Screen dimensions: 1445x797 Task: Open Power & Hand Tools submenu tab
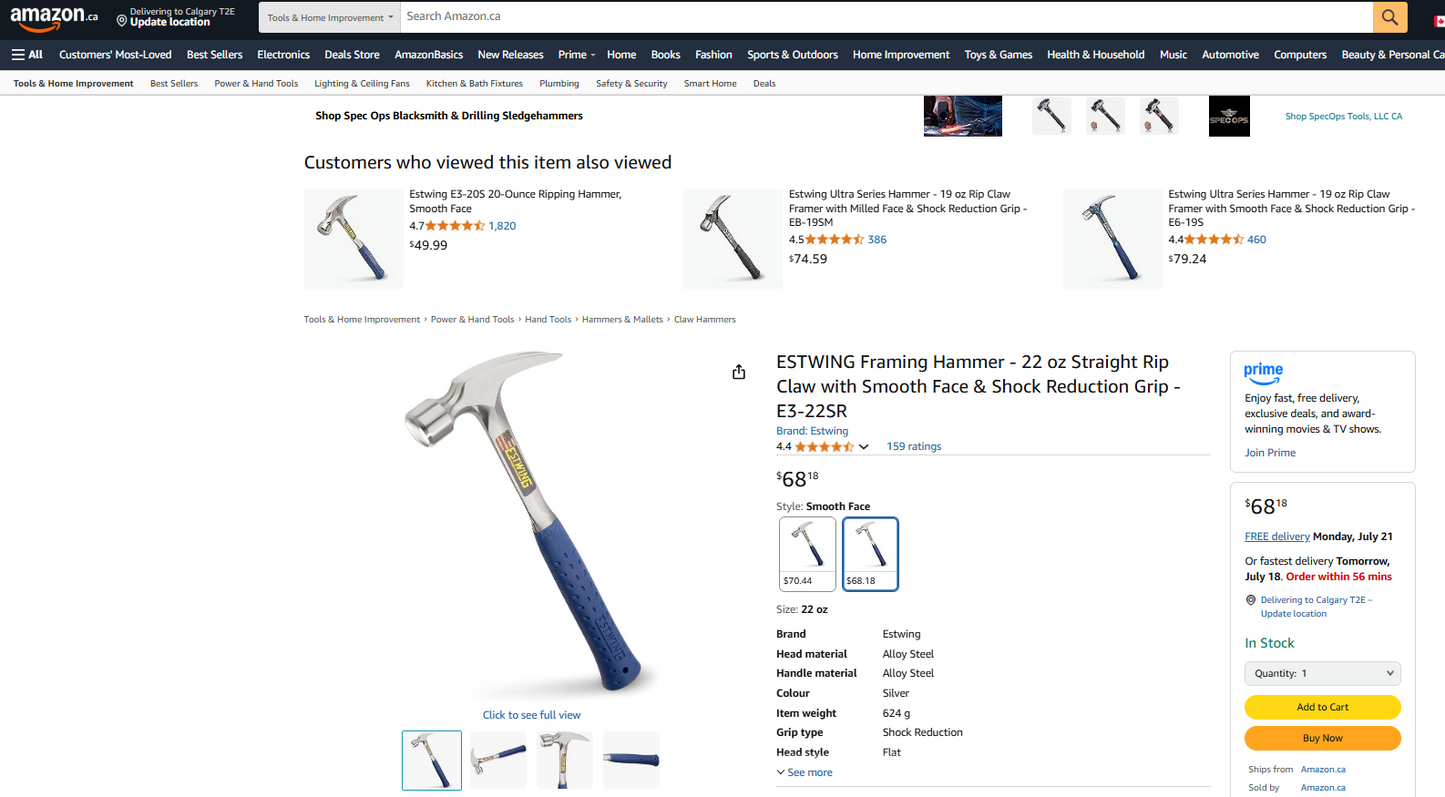(256, 84)
